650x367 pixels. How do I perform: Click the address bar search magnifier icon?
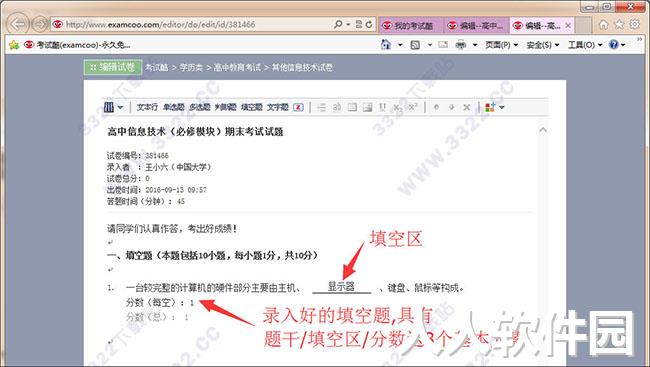[338, 24]
